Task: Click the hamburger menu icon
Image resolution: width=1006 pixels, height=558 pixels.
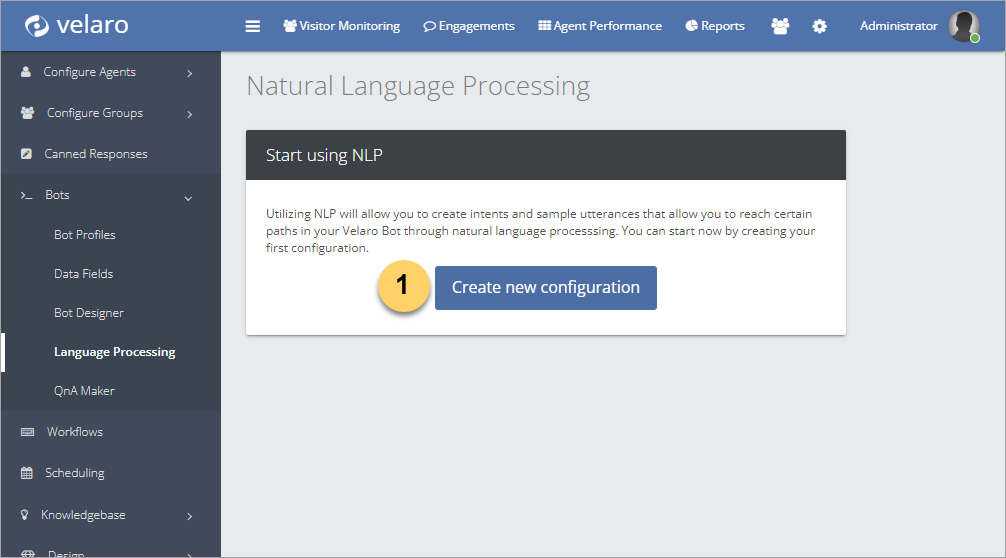Action: 253,26
